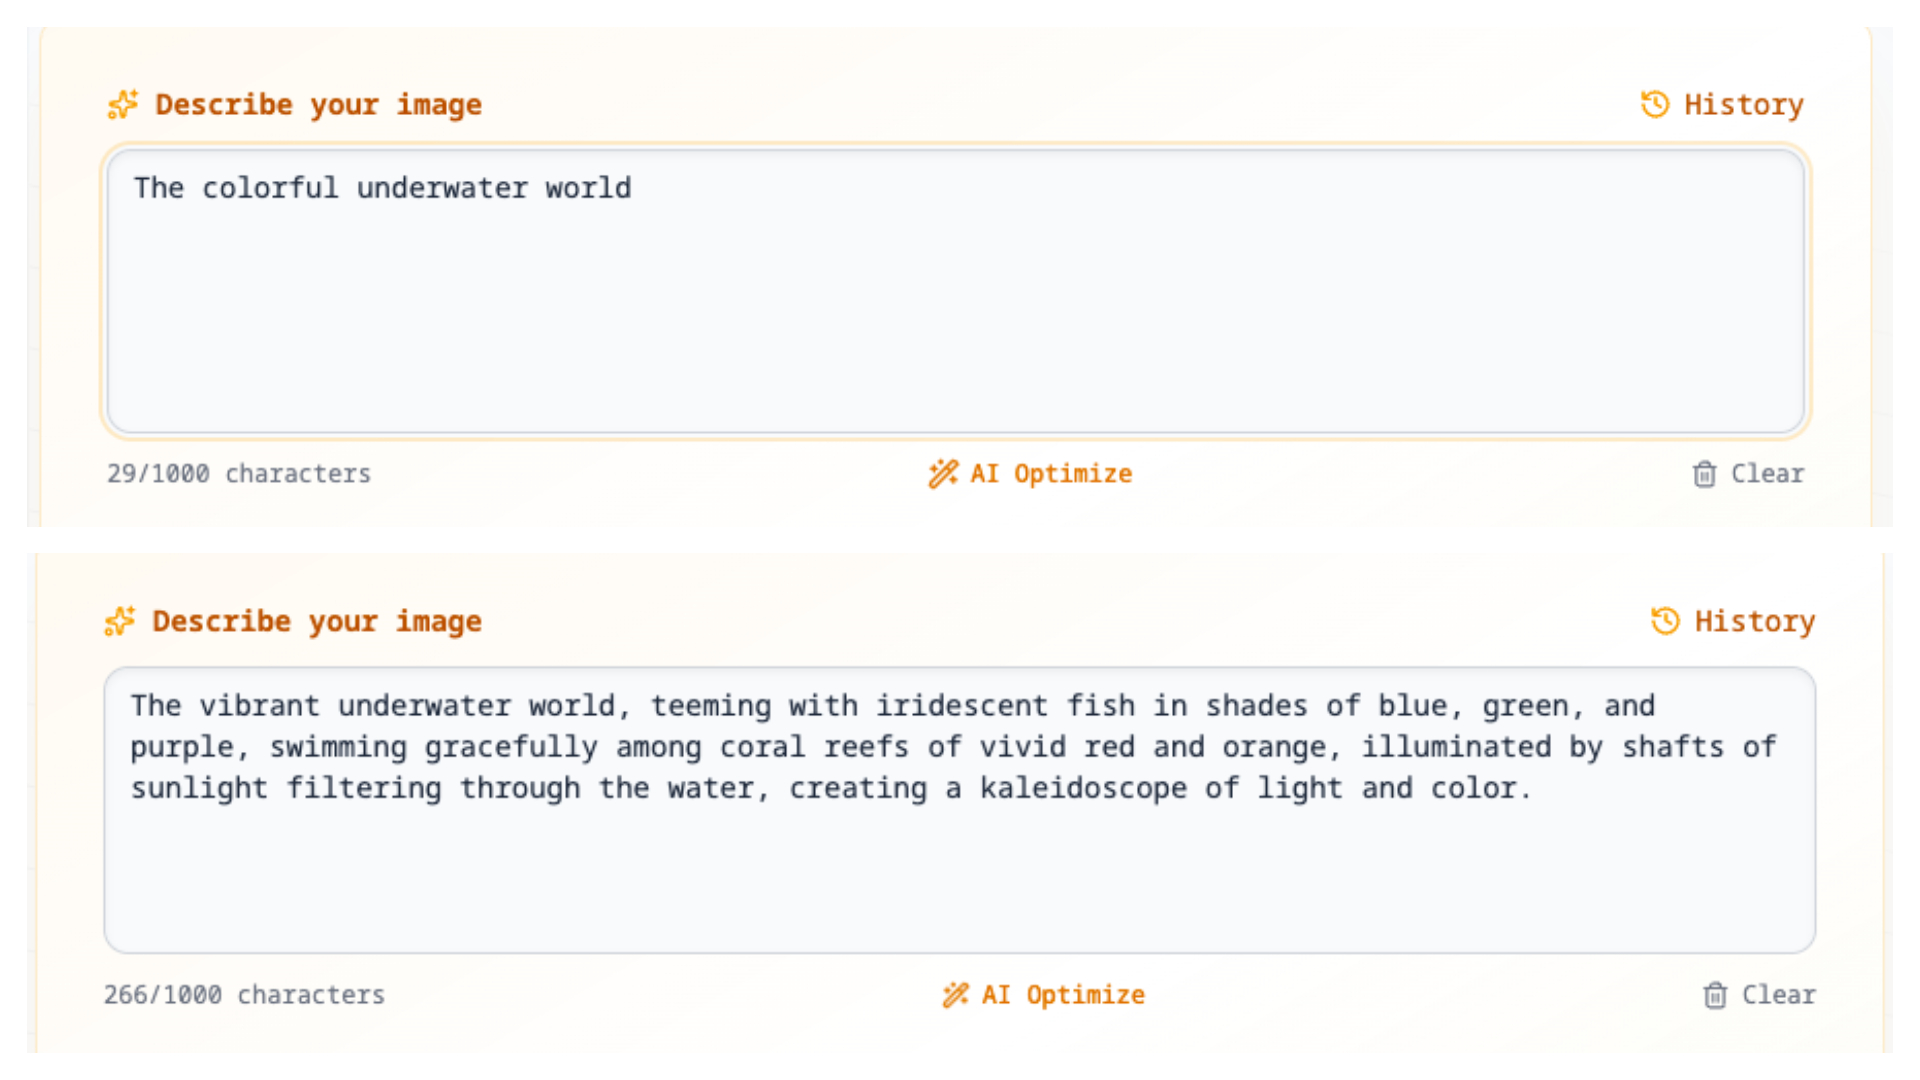
Task: Open History for the colorful underwater world prompt
Action: 1743,104
